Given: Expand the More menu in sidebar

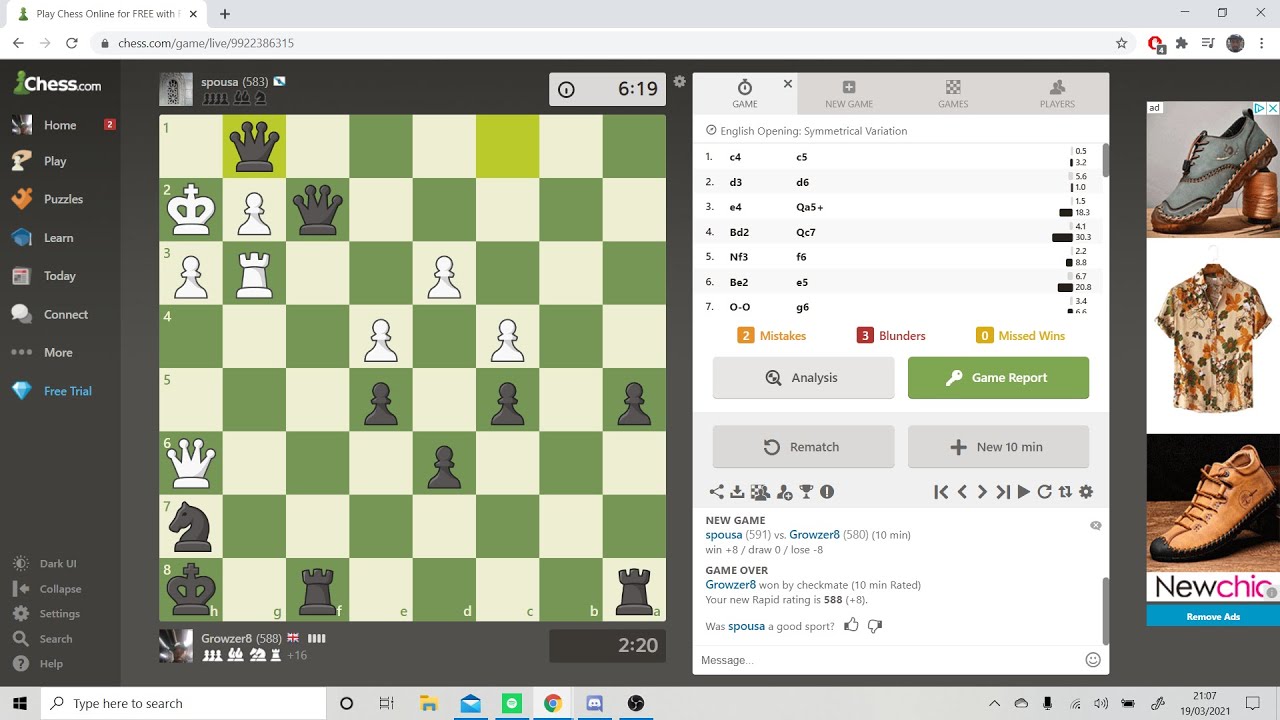Looking at the screenshot, I should pos(58,352).
